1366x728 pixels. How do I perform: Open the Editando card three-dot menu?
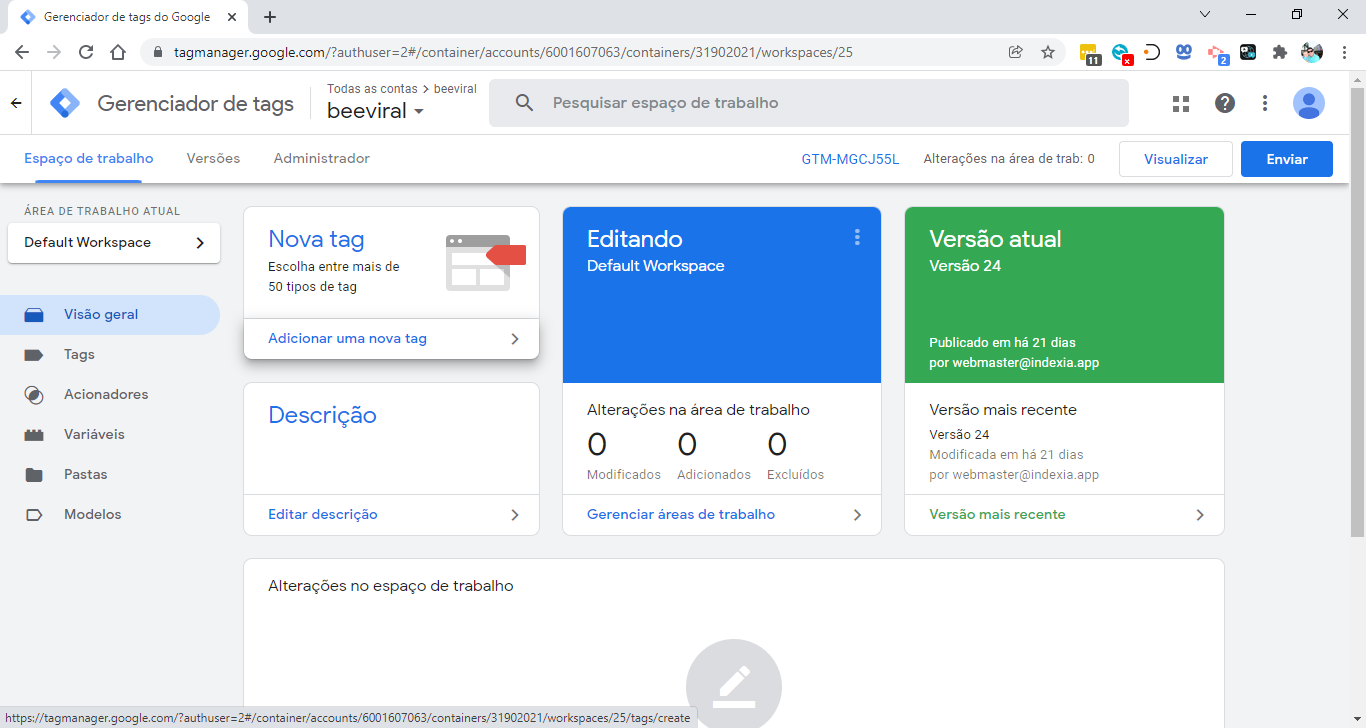click(x=857, y=237)
